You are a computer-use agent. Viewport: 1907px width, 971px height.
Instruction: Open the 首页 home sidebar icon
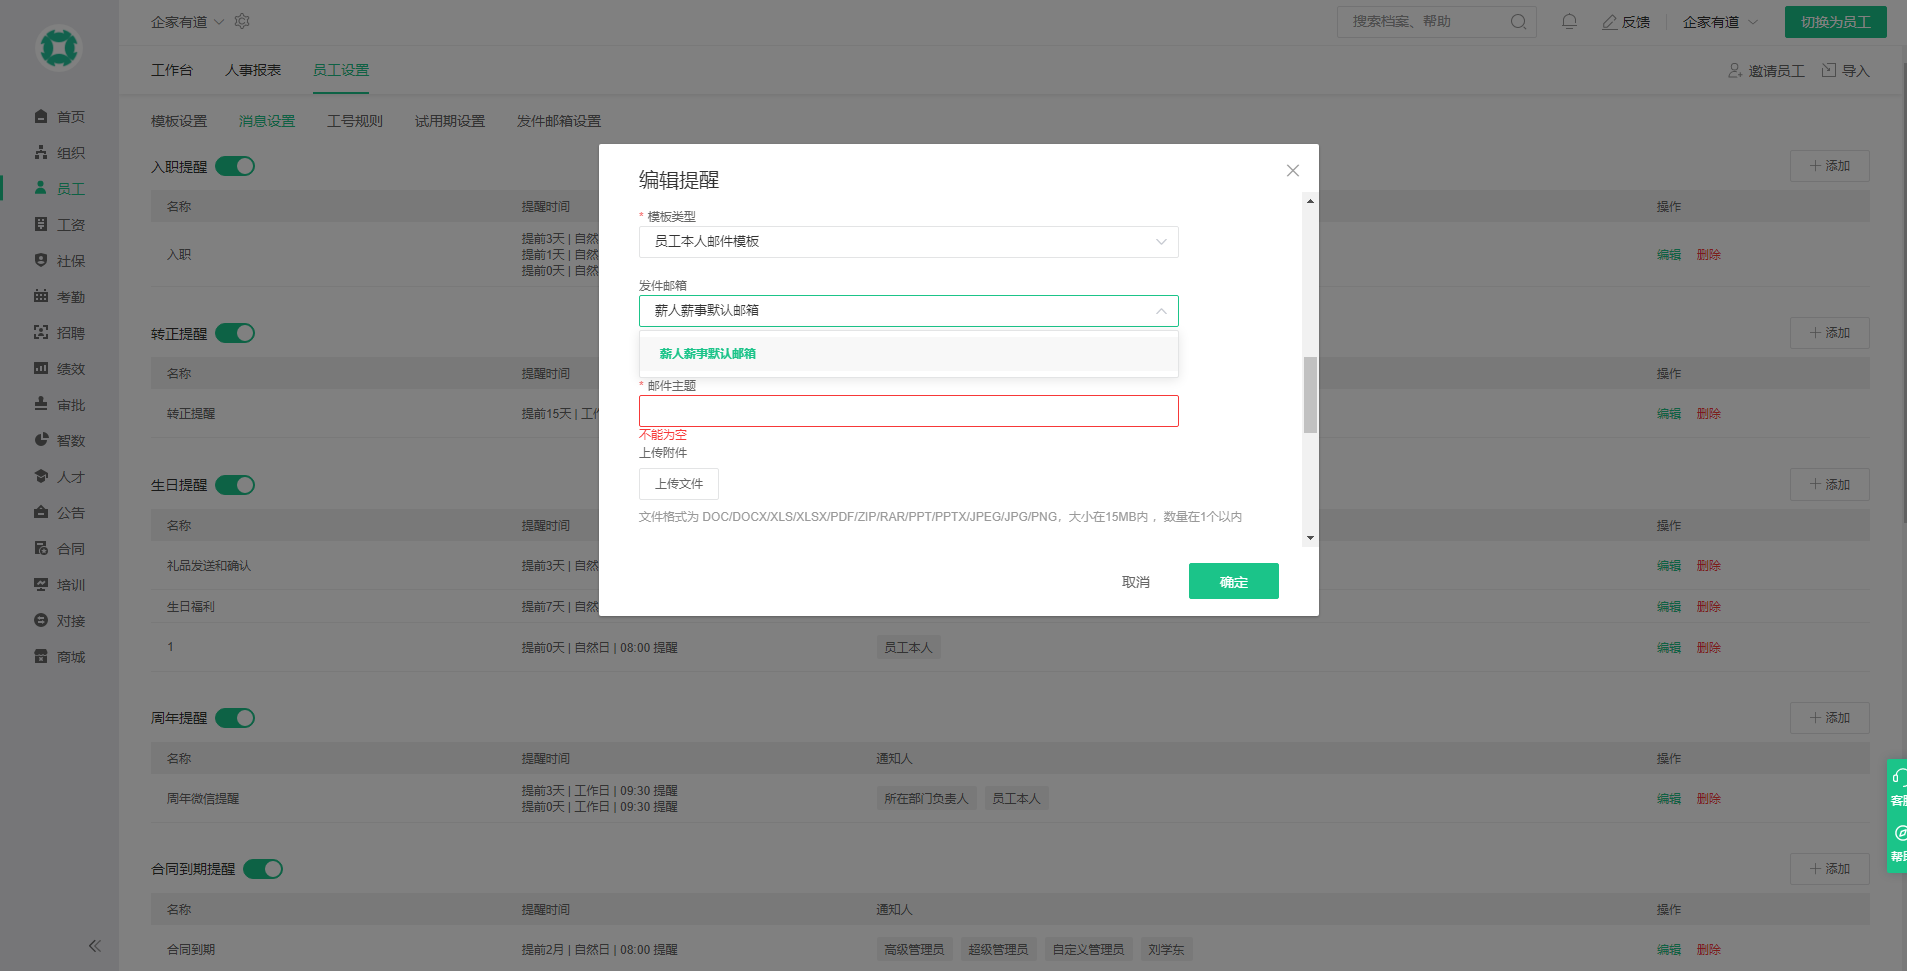41,117
